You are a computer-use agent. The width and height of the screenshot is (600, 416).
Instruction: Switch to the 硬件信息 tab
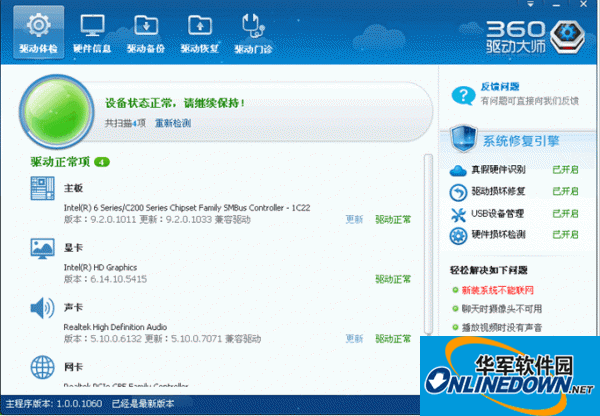coord(92,33)
